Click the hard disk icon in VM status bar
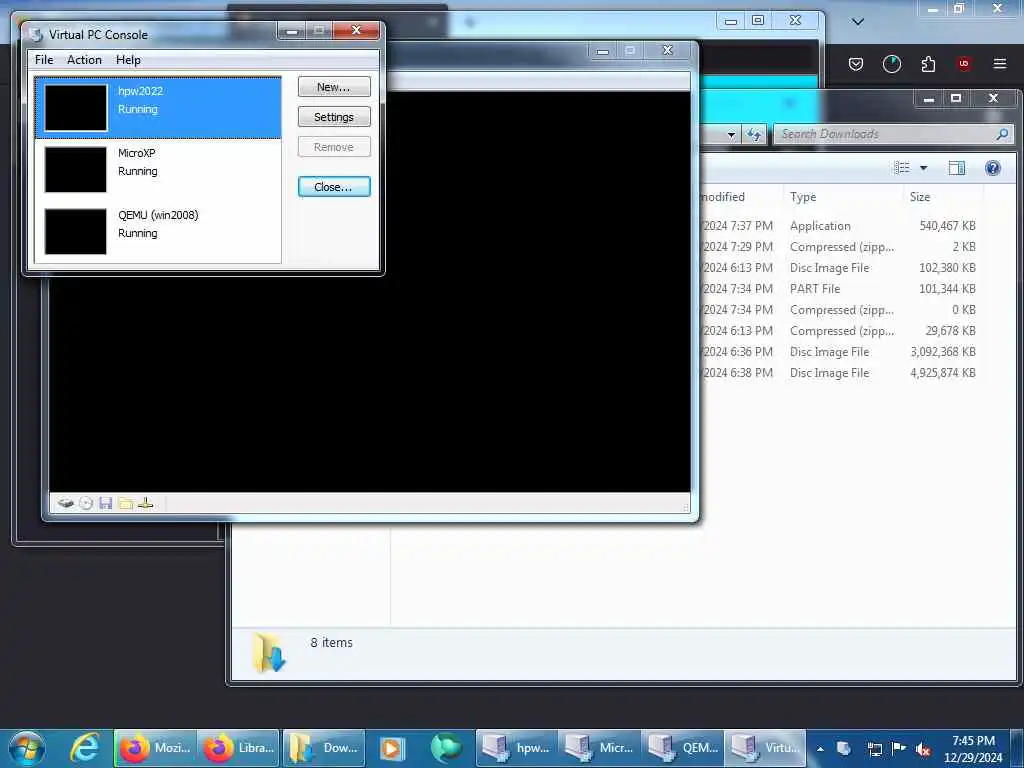 (x=65, y=503)
